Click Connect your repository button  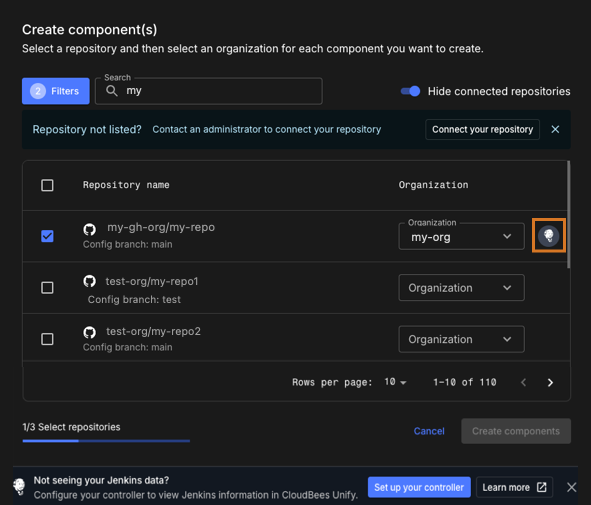coord(482,129)
